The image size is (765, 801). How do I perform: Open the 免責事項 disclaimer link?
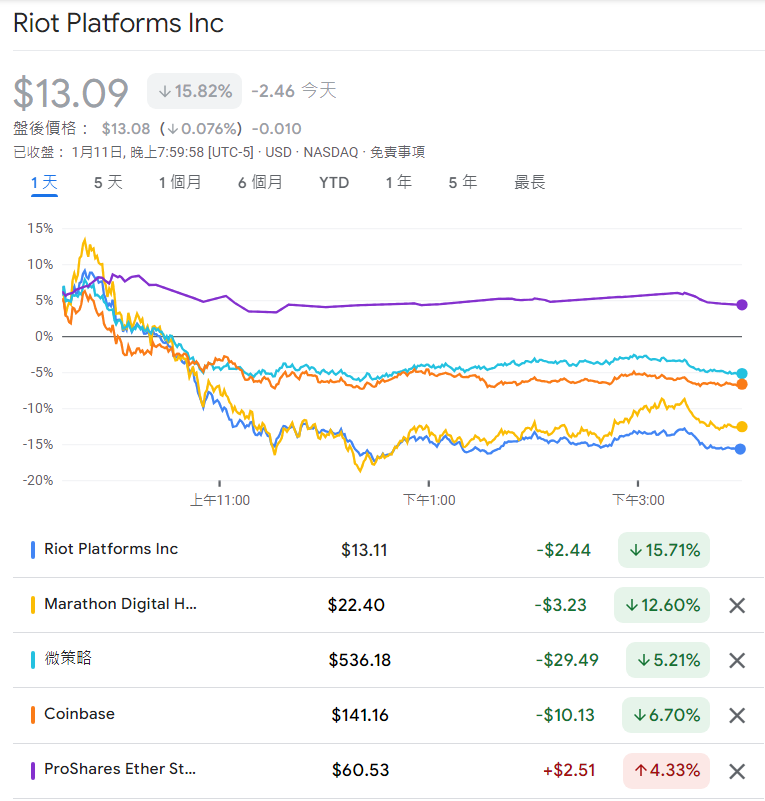point(397,152)
